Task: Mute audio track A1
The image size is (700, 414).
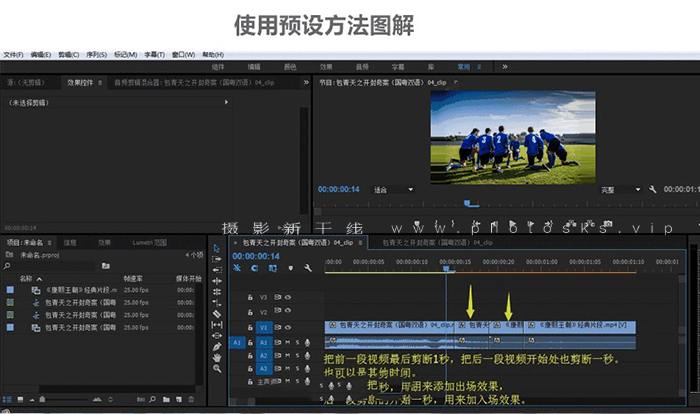Action: click(x=288, y=343)
